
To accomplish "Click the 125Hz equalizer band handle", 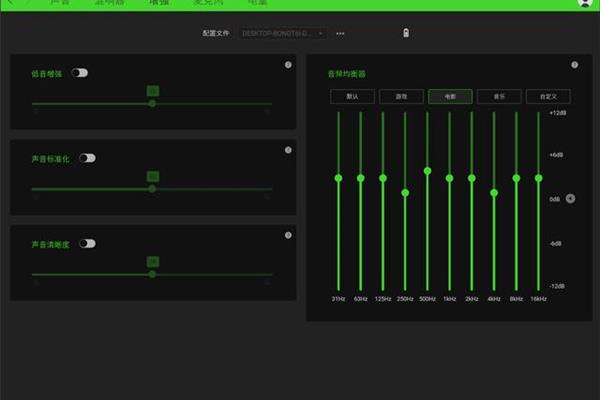I will [383, 178].
